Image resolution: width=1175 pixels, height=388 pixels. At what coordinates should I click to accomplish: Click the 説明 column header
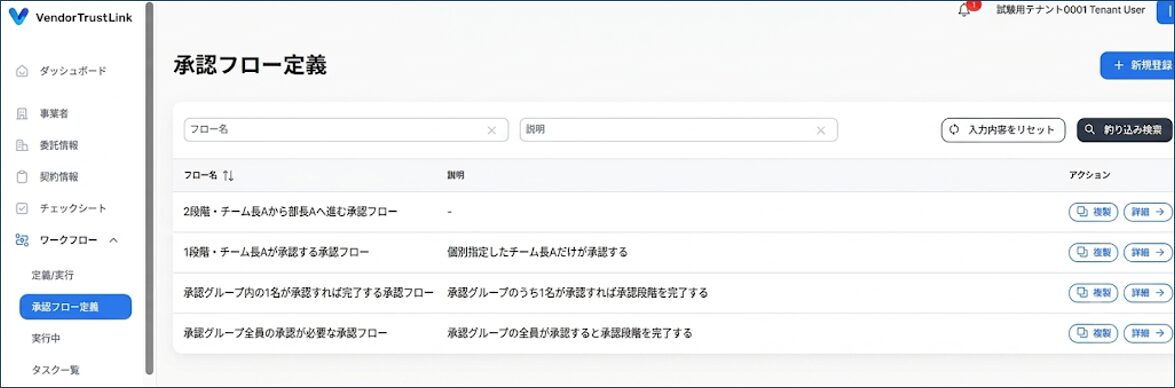point(456,175)
